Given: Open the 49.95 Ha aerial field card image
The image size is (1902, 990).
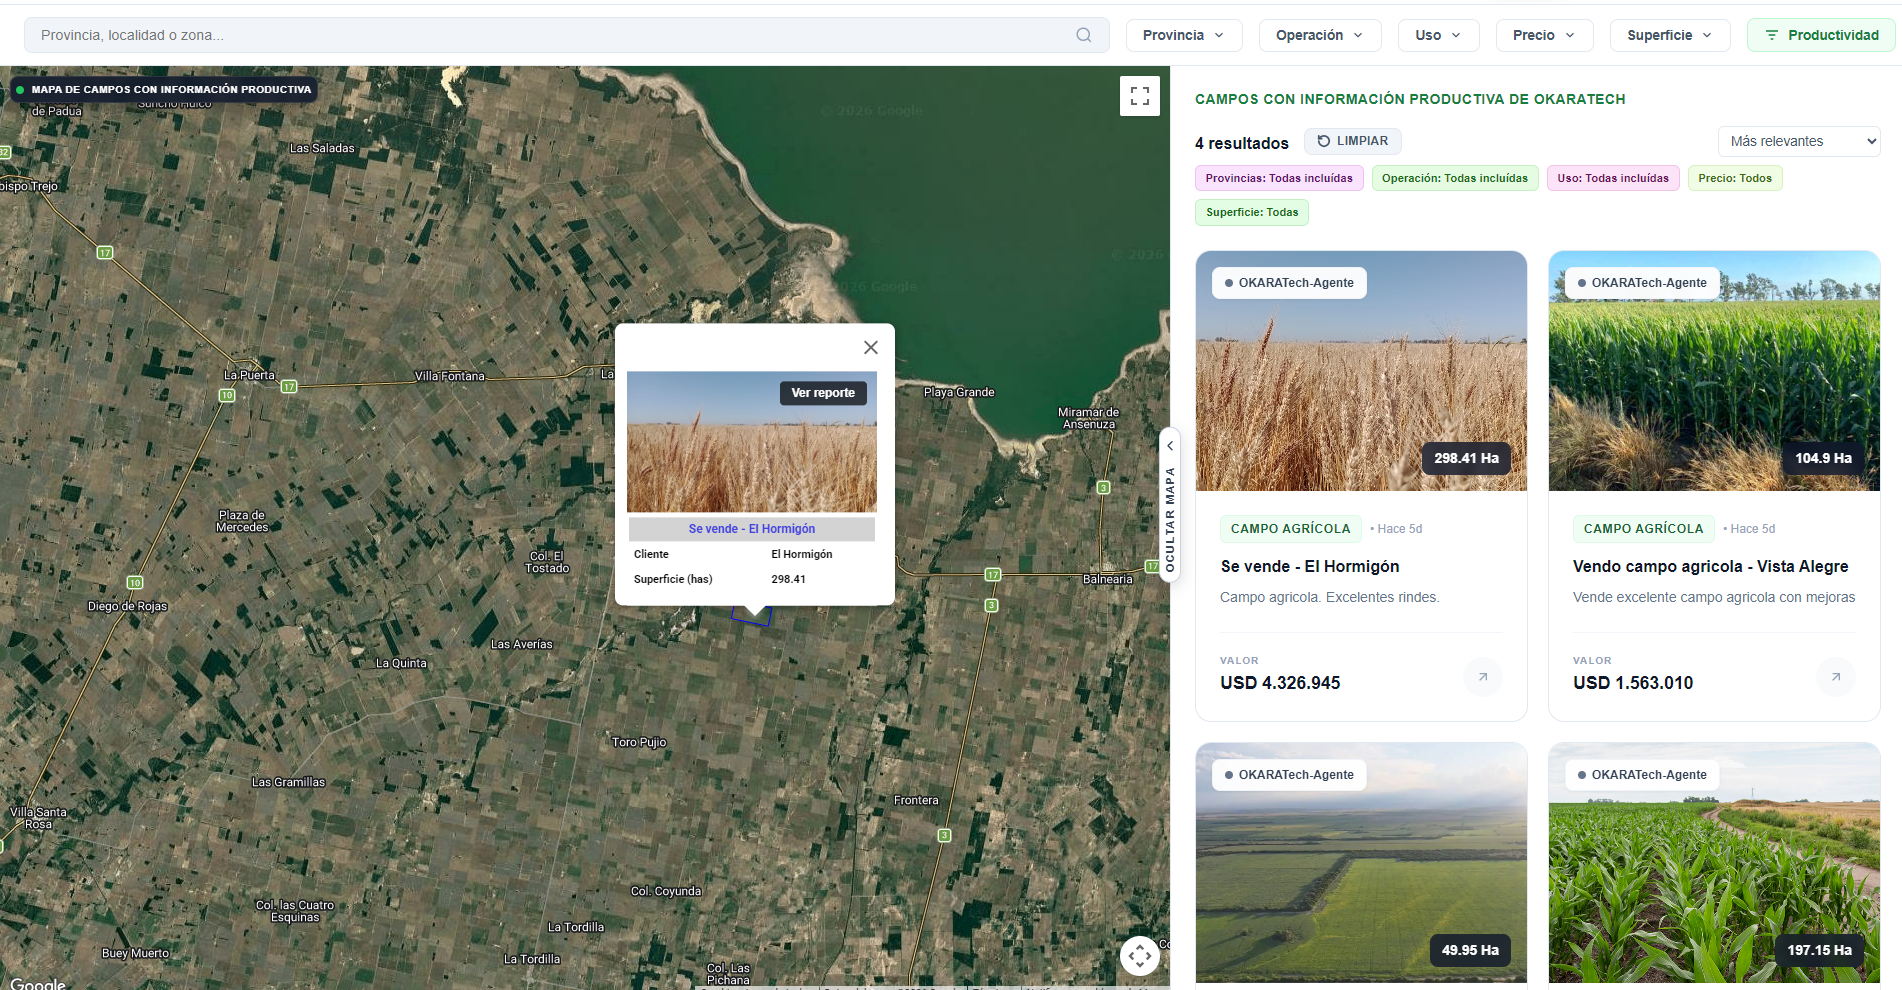Looking at the screenshot, I should pyautogui.click(x=1361, y=863).
